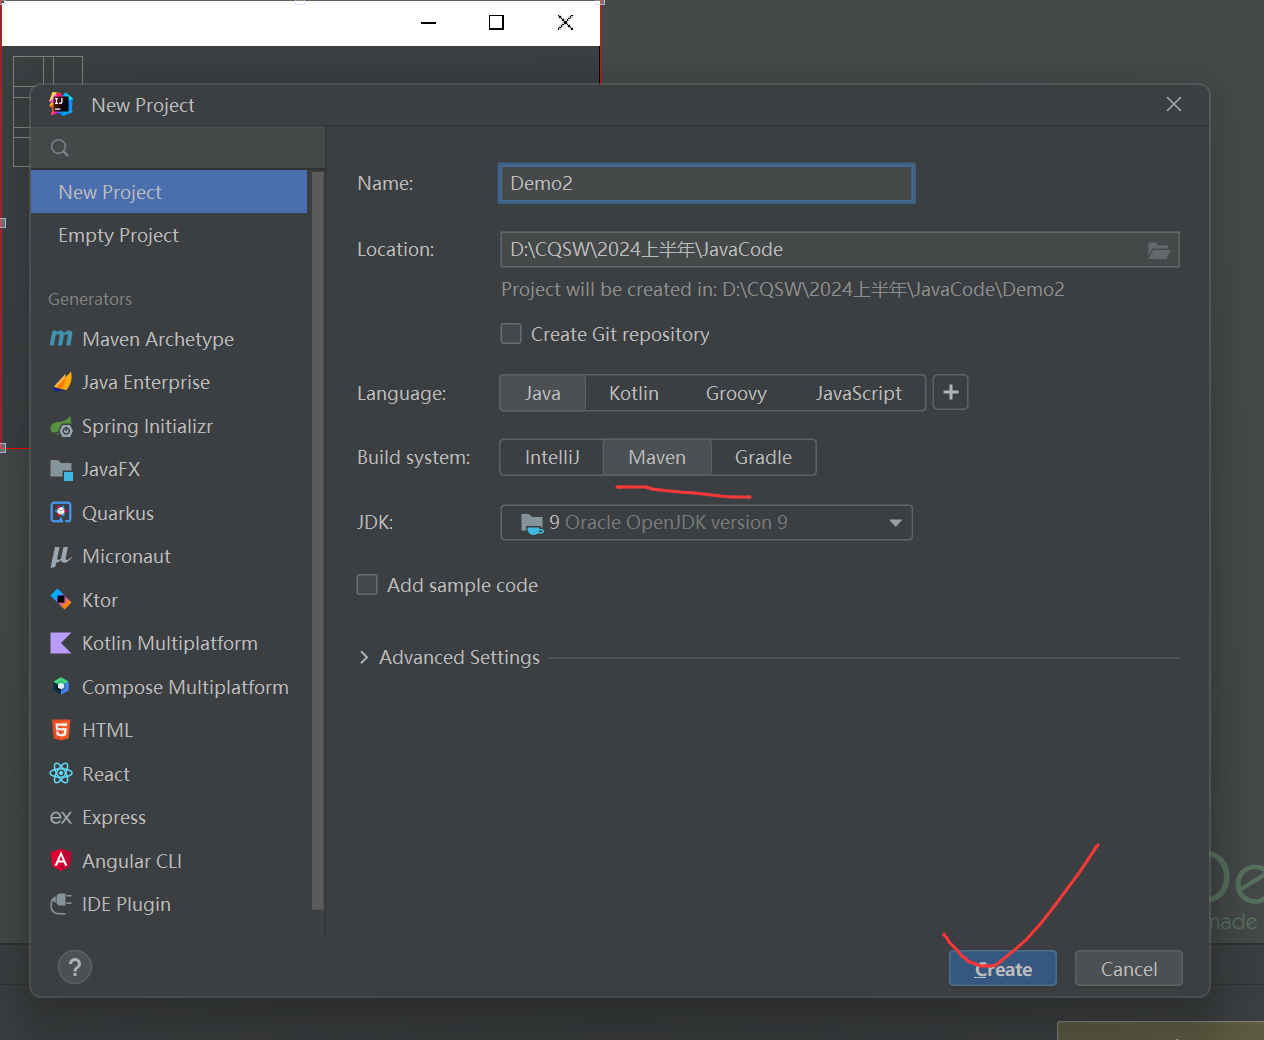Browse for location with the folder icon

(x=1159, y=250)
